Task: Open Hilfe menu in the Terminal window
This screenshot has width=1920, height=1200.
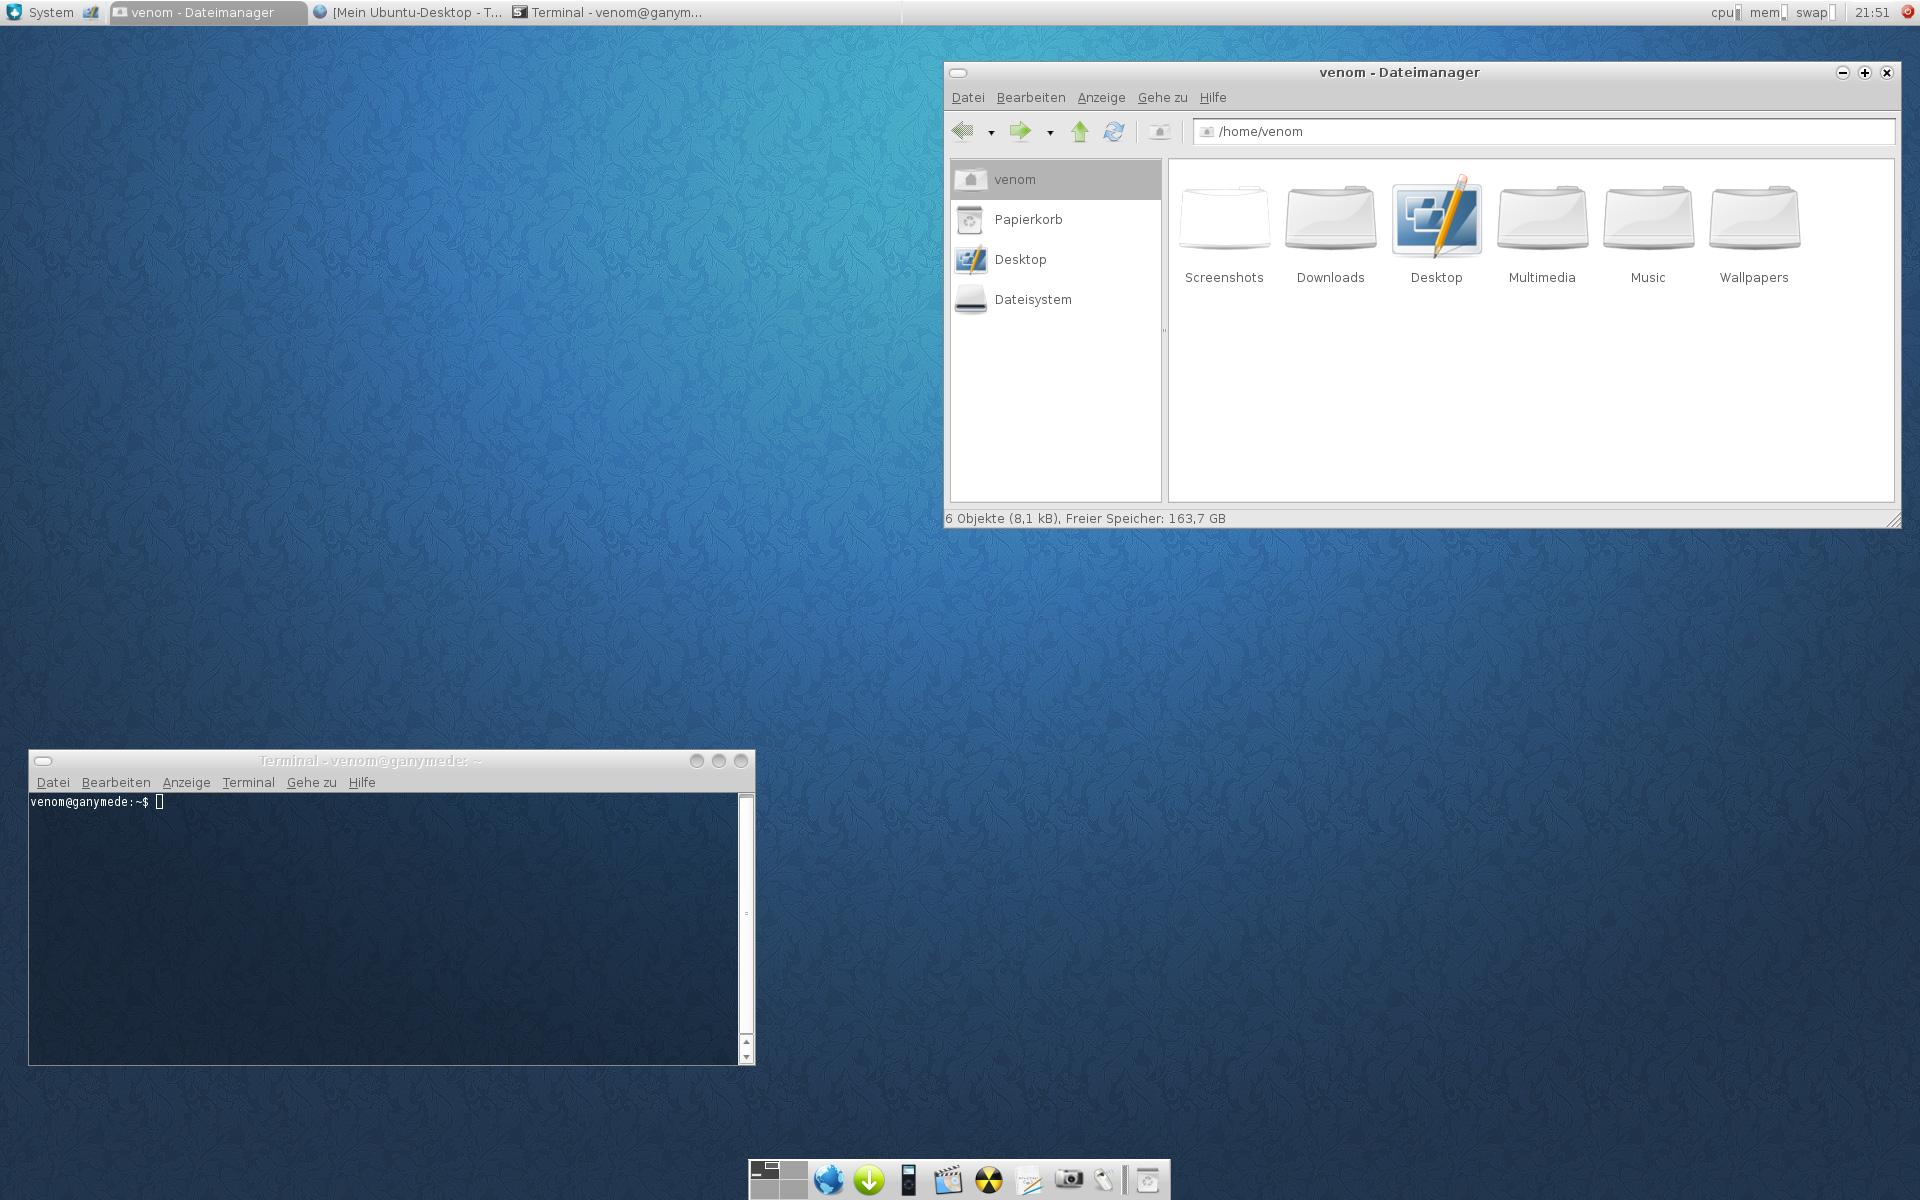Action: [x=362, y=782]
